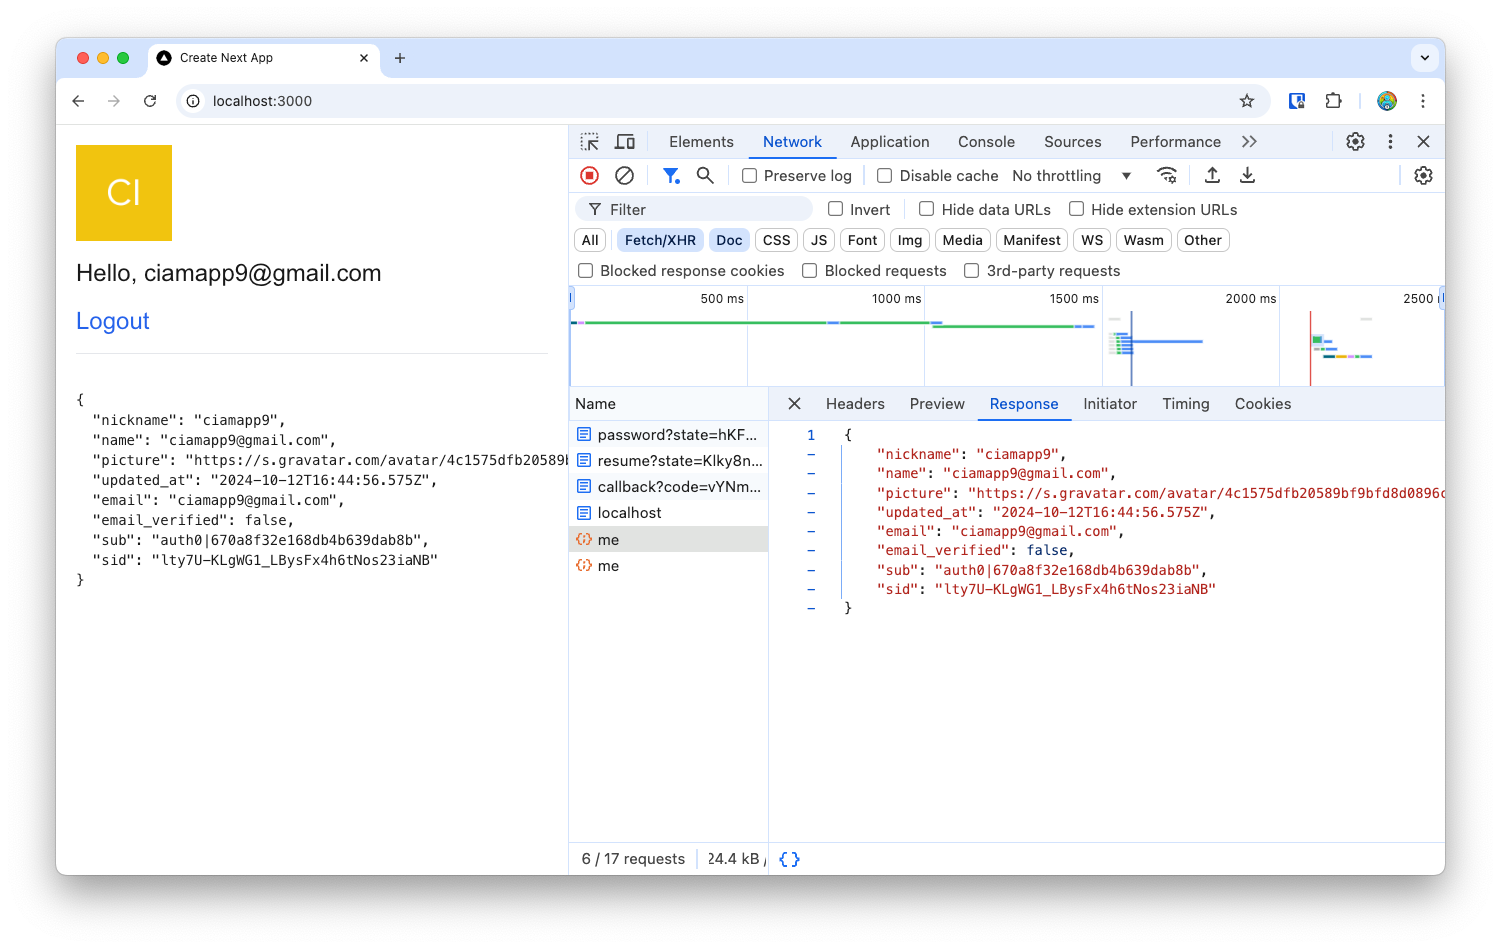This screenshot has height=949, width=1501.
Task: Click the inspect element picker icon
Action: pyautogui.click(x=589, y=142)
